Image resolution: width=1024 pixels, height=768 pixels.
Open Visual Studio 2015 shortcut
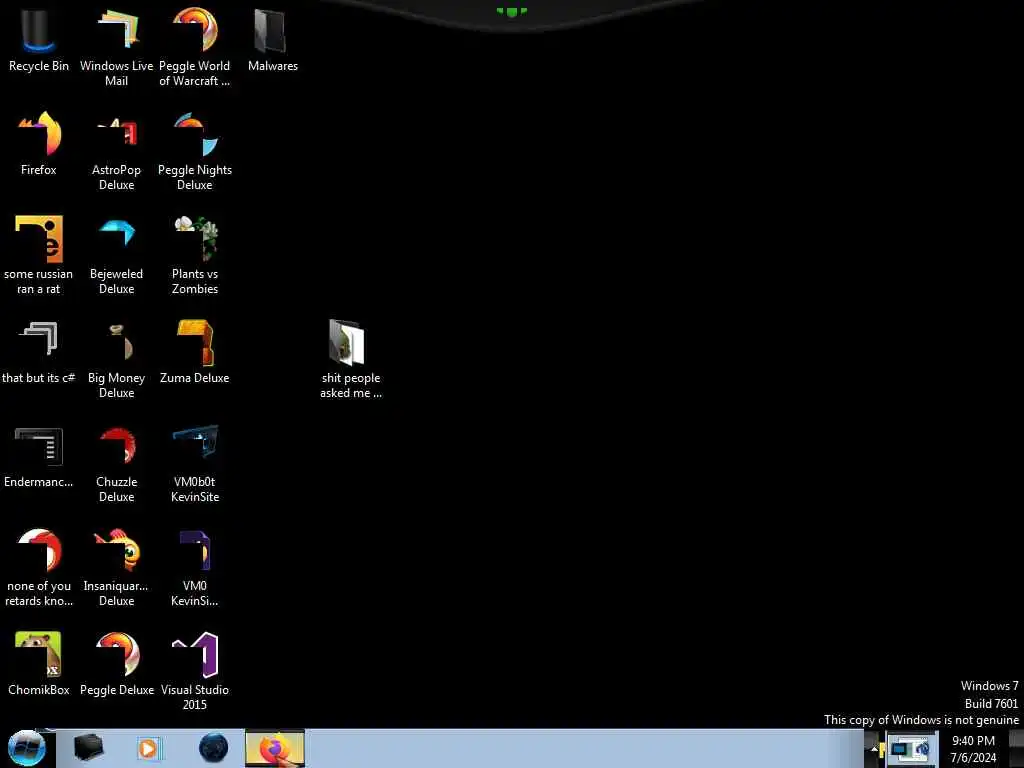(x=195, y=671)
